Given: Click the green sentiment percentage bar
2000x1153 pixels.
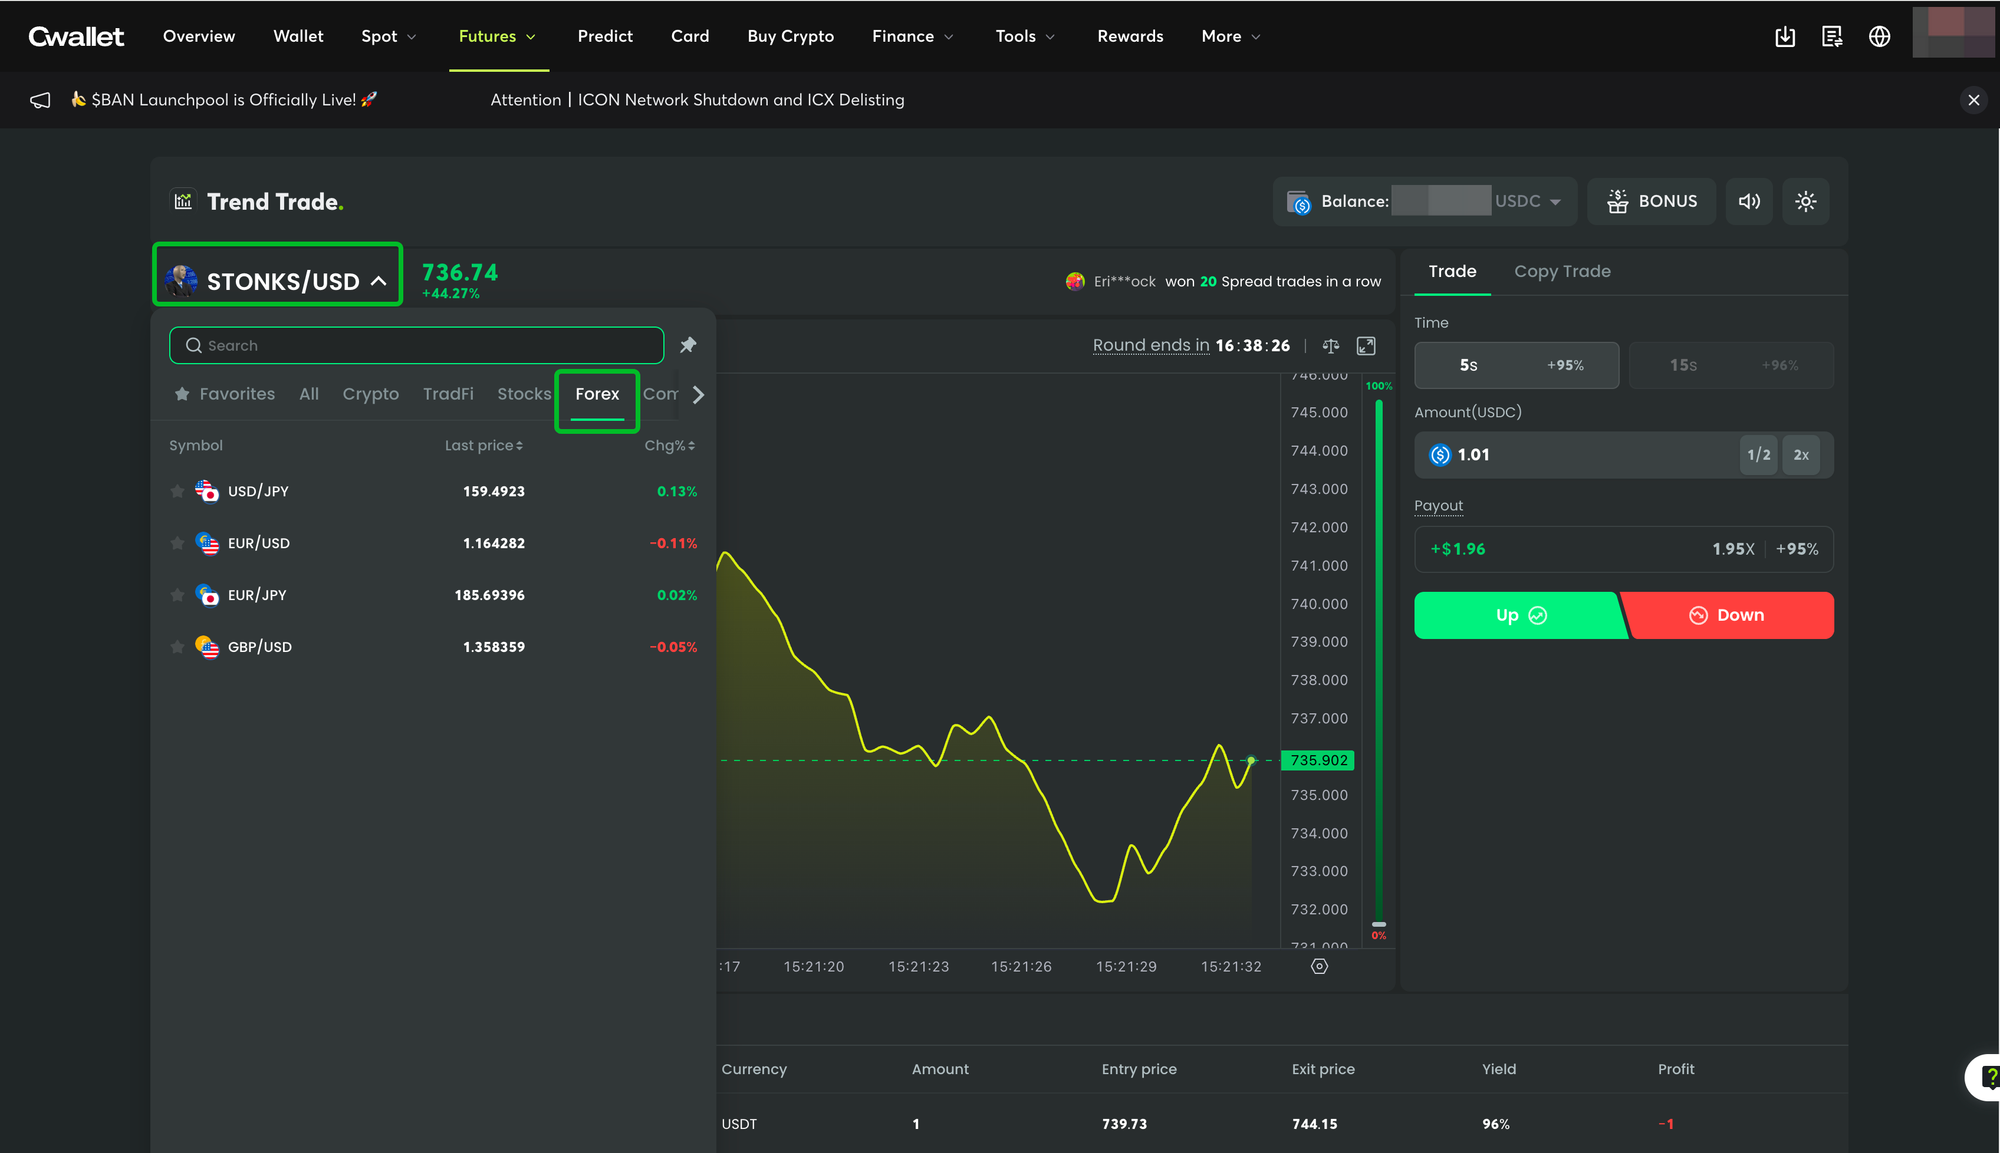Looking at the screenshot, I should (x=1379, y=660).
